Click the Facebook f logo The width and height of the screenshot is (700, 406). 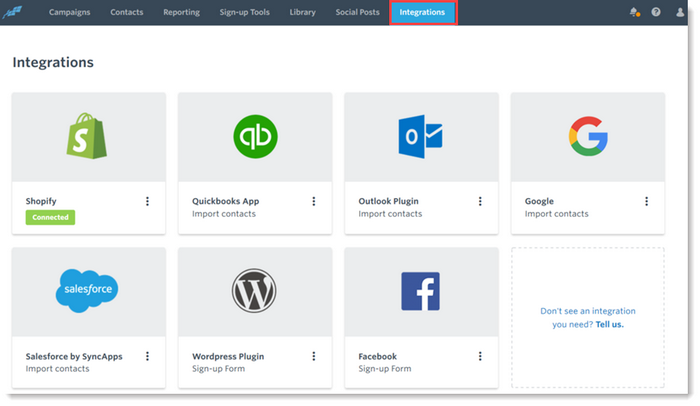pos(420,291)
